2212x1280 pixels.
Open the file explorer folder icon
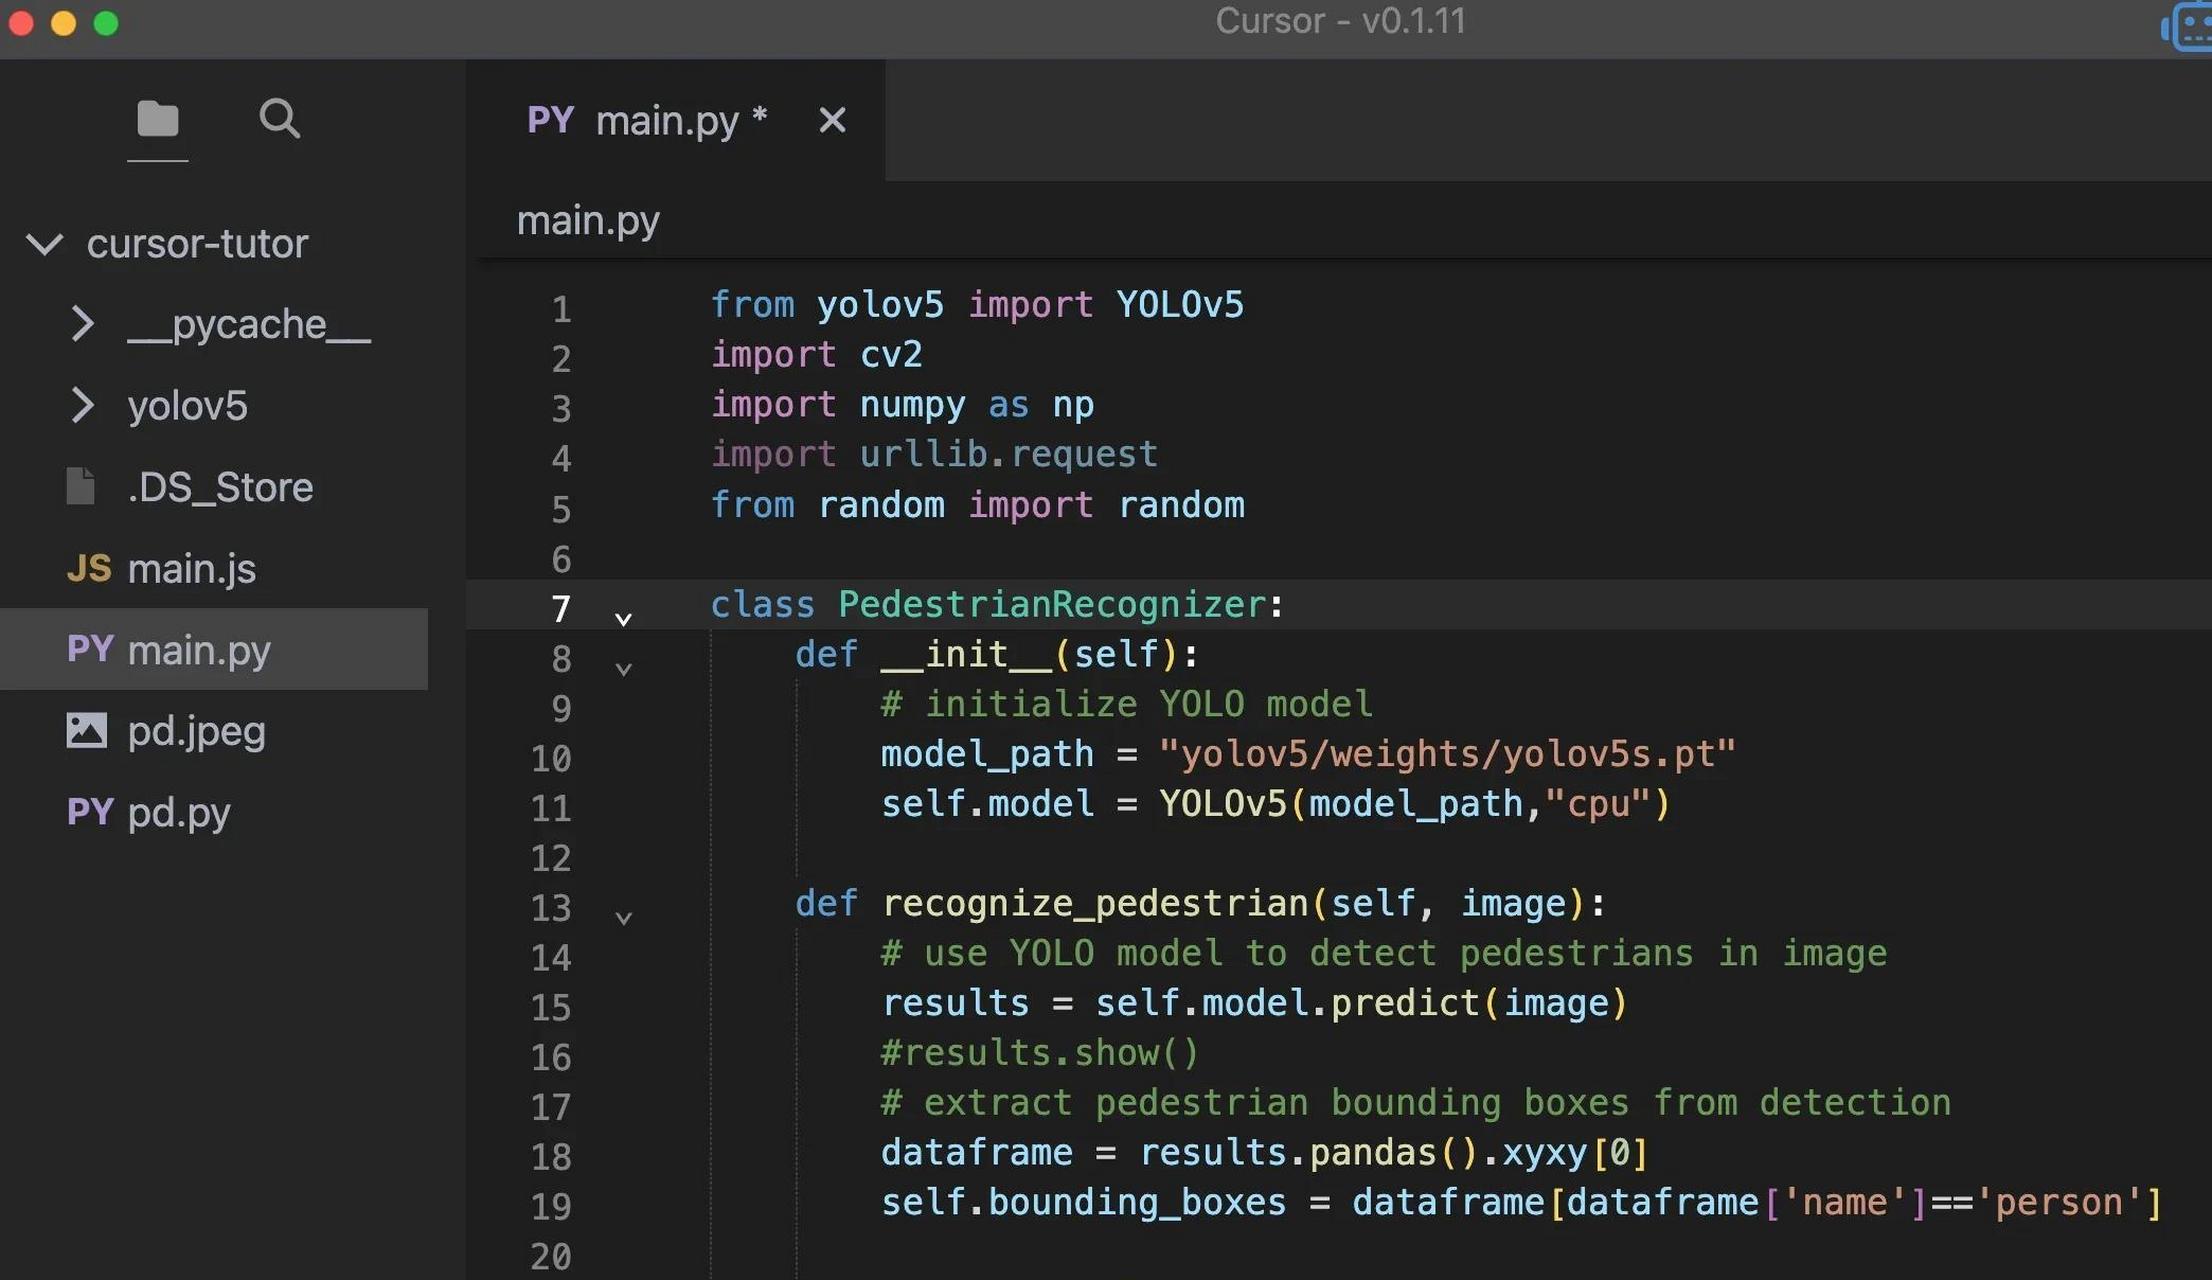(157, 119)
